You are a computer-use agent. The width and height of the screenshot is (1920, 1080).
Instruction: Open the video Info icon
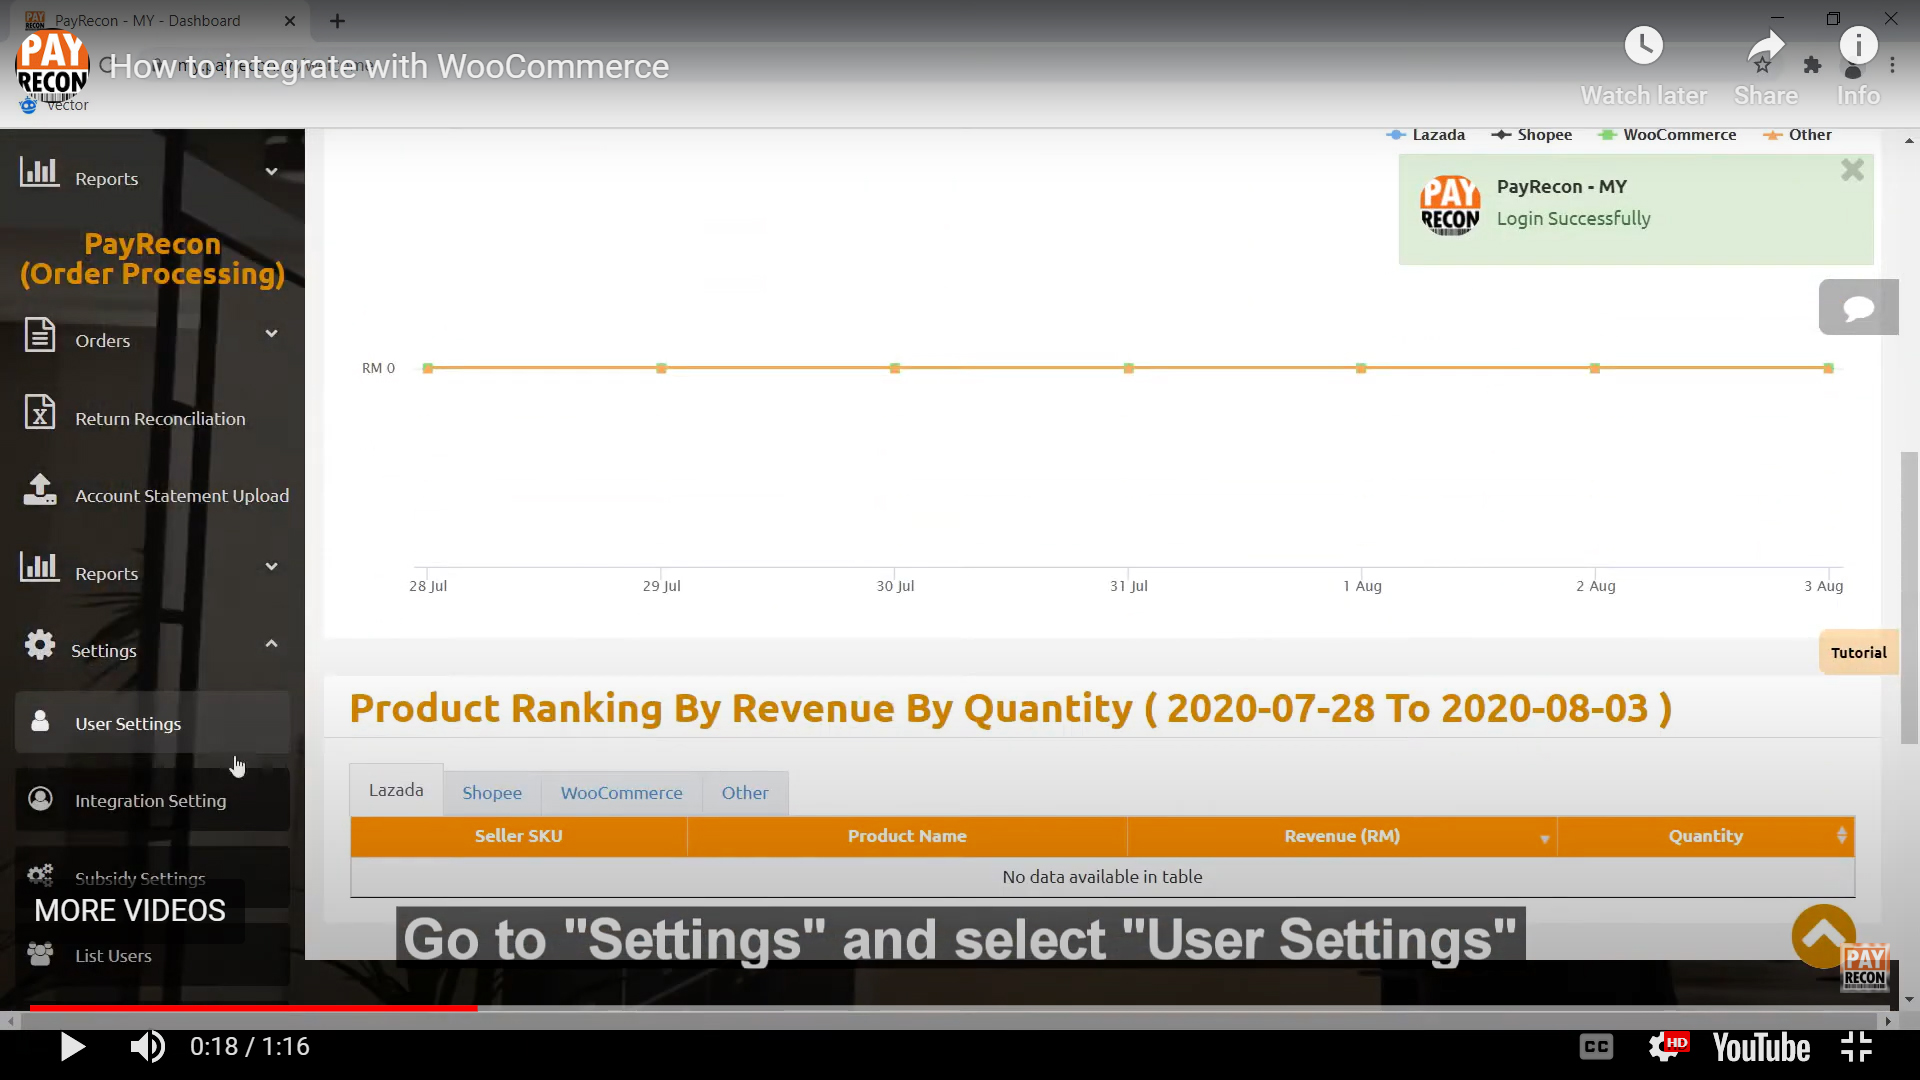[1858, 46]
